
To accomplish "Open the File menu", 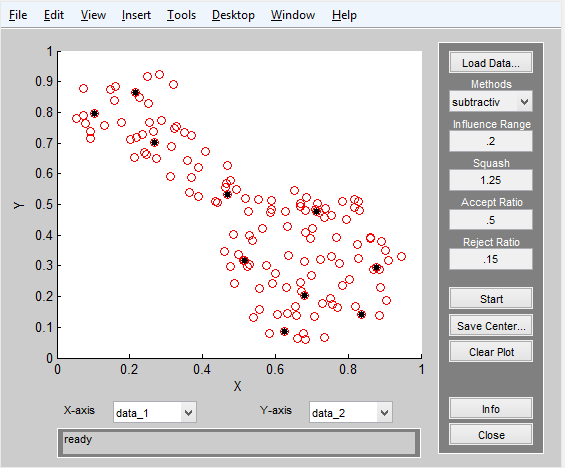I will (18, 15).
